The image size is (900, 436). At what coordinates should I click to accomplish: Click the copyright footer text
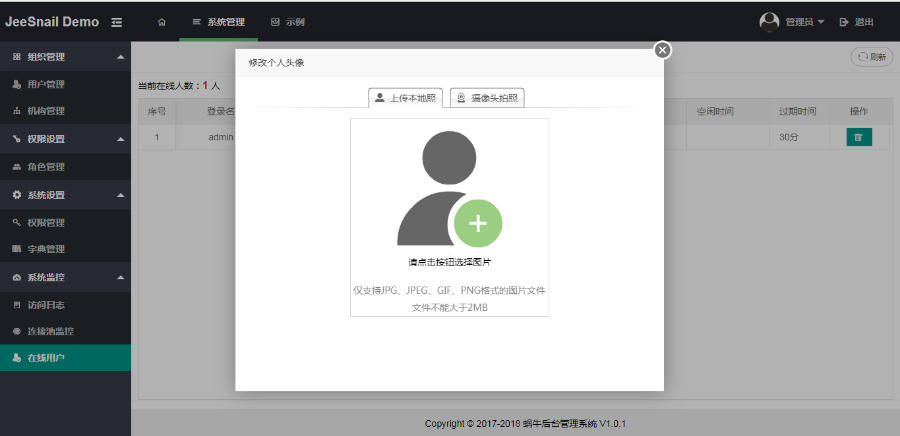525,424
